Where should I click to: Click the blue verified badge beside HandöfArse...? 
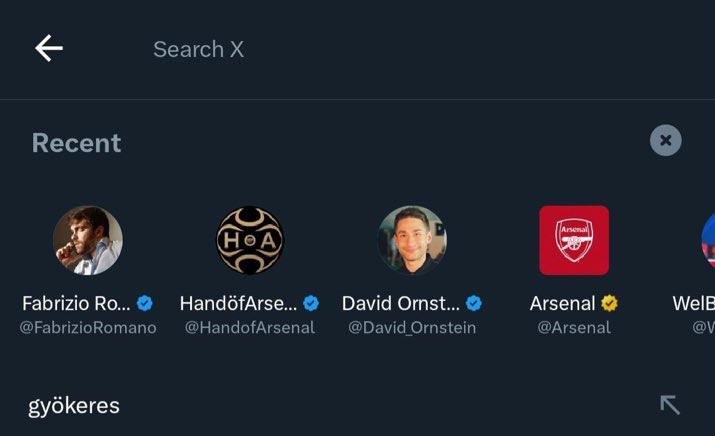[x=311, y=303]
